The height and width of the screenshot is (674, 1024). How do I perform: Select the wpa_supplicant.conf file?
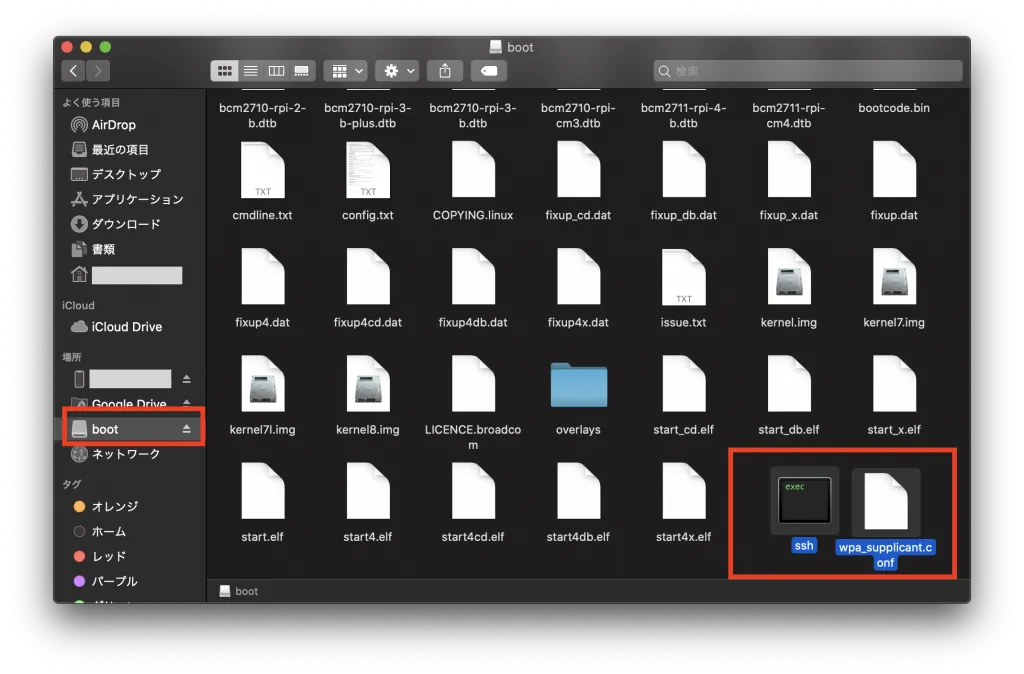(x=885, y=500)
